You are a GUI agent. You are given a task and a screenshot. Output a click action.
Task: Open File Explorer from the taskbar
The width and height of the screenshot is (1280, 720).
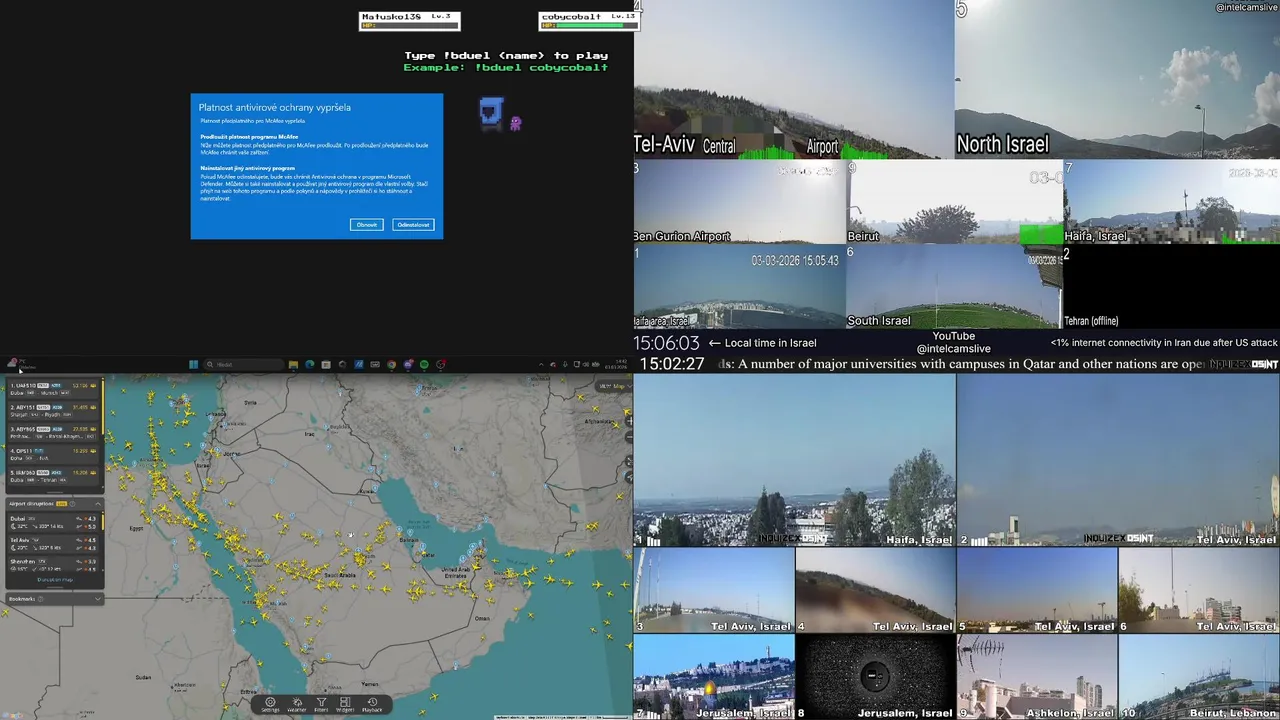293,364
